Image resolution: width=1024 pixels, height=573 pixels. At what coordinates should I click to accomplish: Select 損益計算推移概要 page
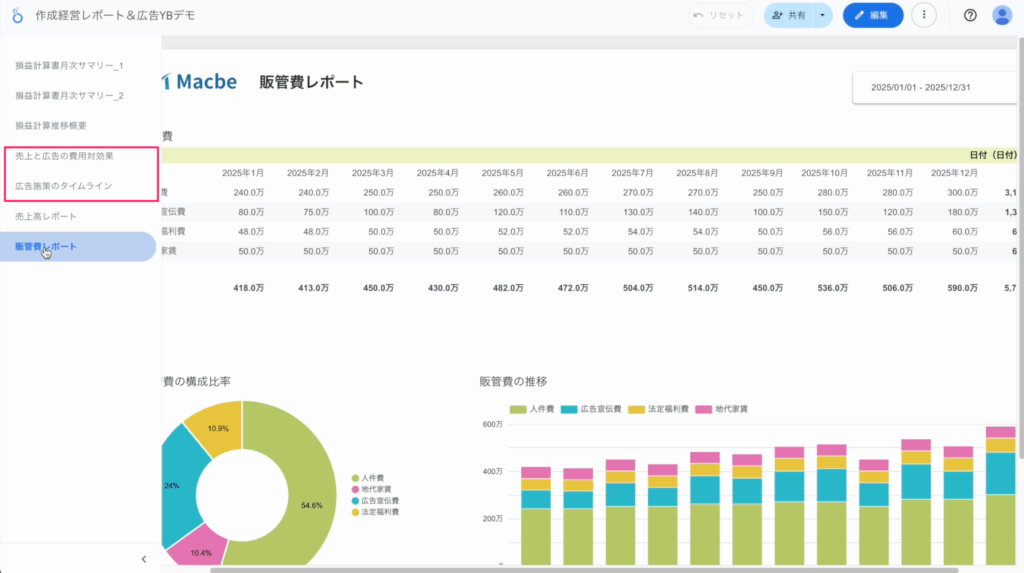(51, 126)
